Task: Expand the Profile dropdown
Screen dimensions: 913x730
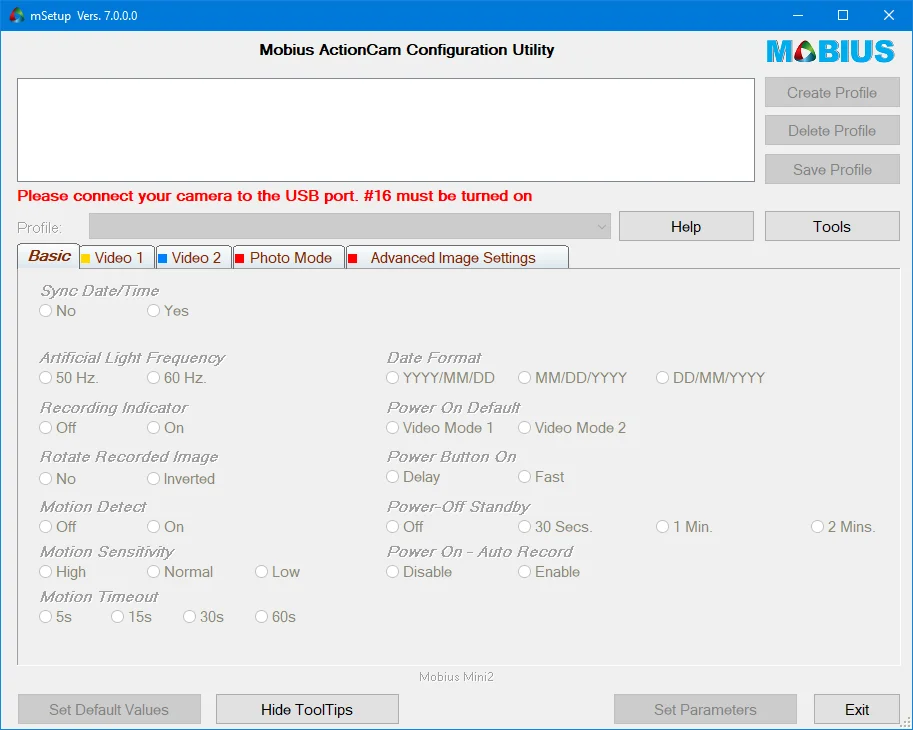Action: [349, 226]
